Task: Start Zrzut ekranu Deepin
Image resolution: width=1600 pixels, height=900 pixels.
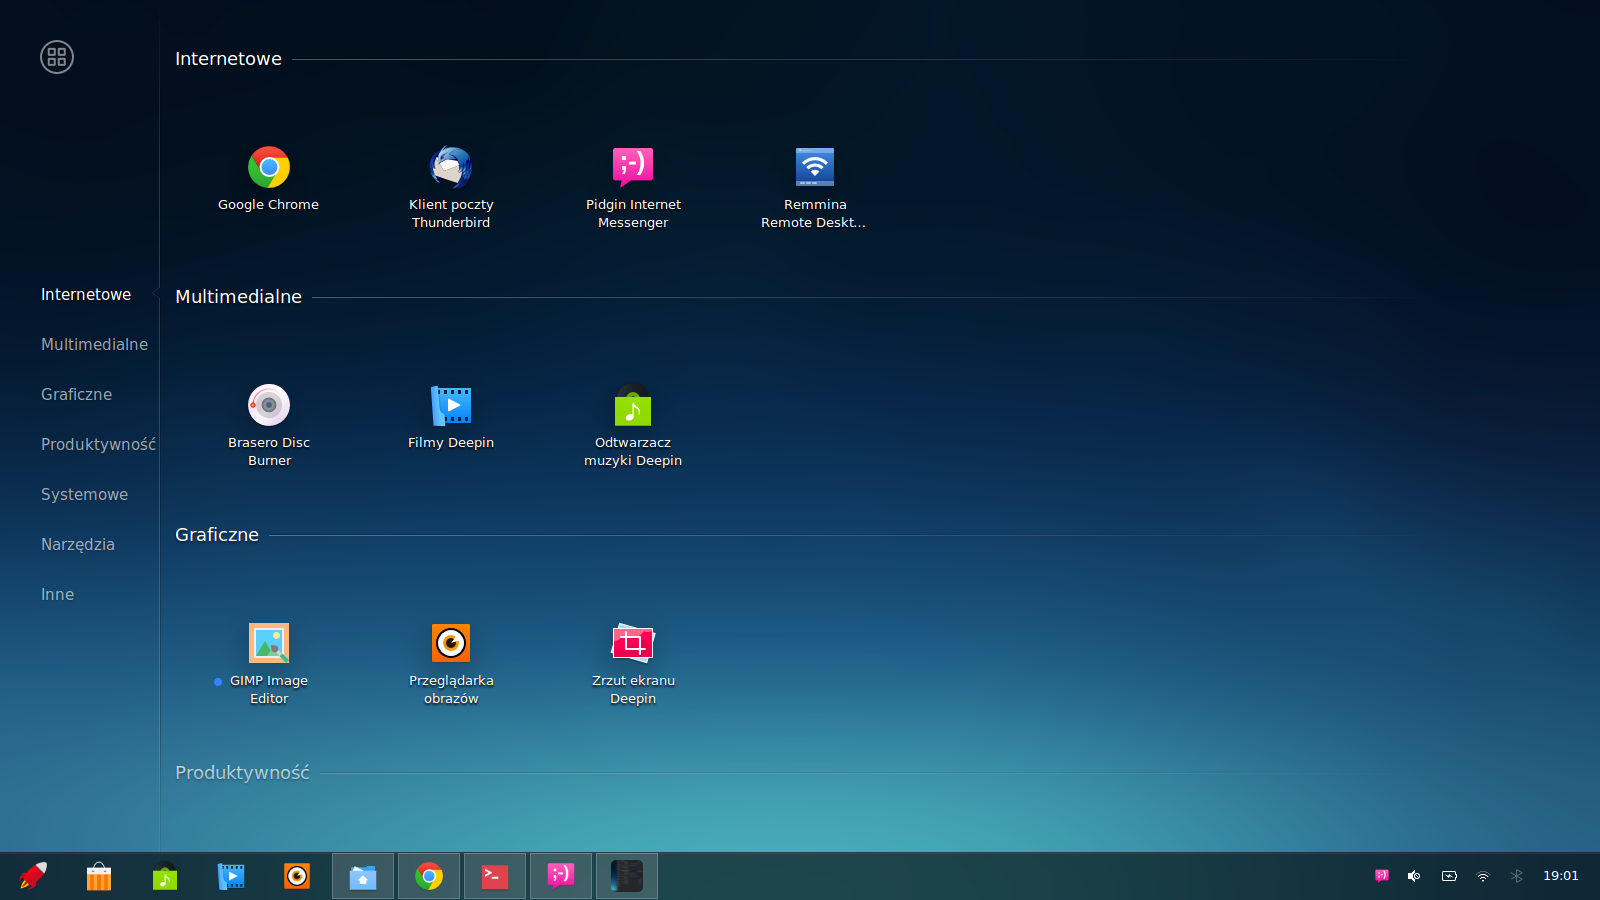Action: (x=633, y=643)
